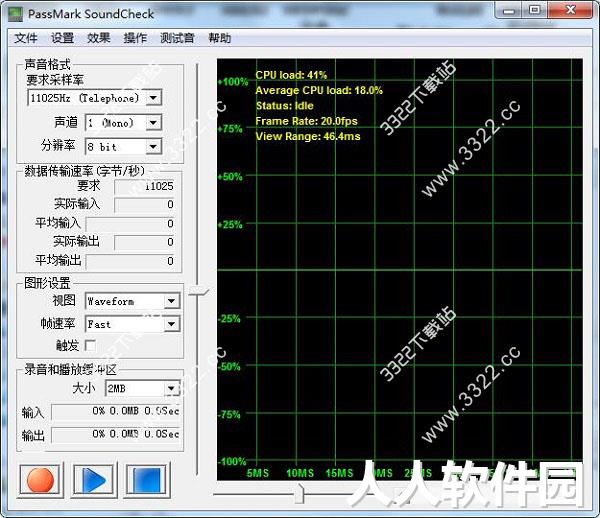The width and height of the screenshot is (600, 518).
Task: Click the 平均输出 value field
Action: (x=130, y=261)
